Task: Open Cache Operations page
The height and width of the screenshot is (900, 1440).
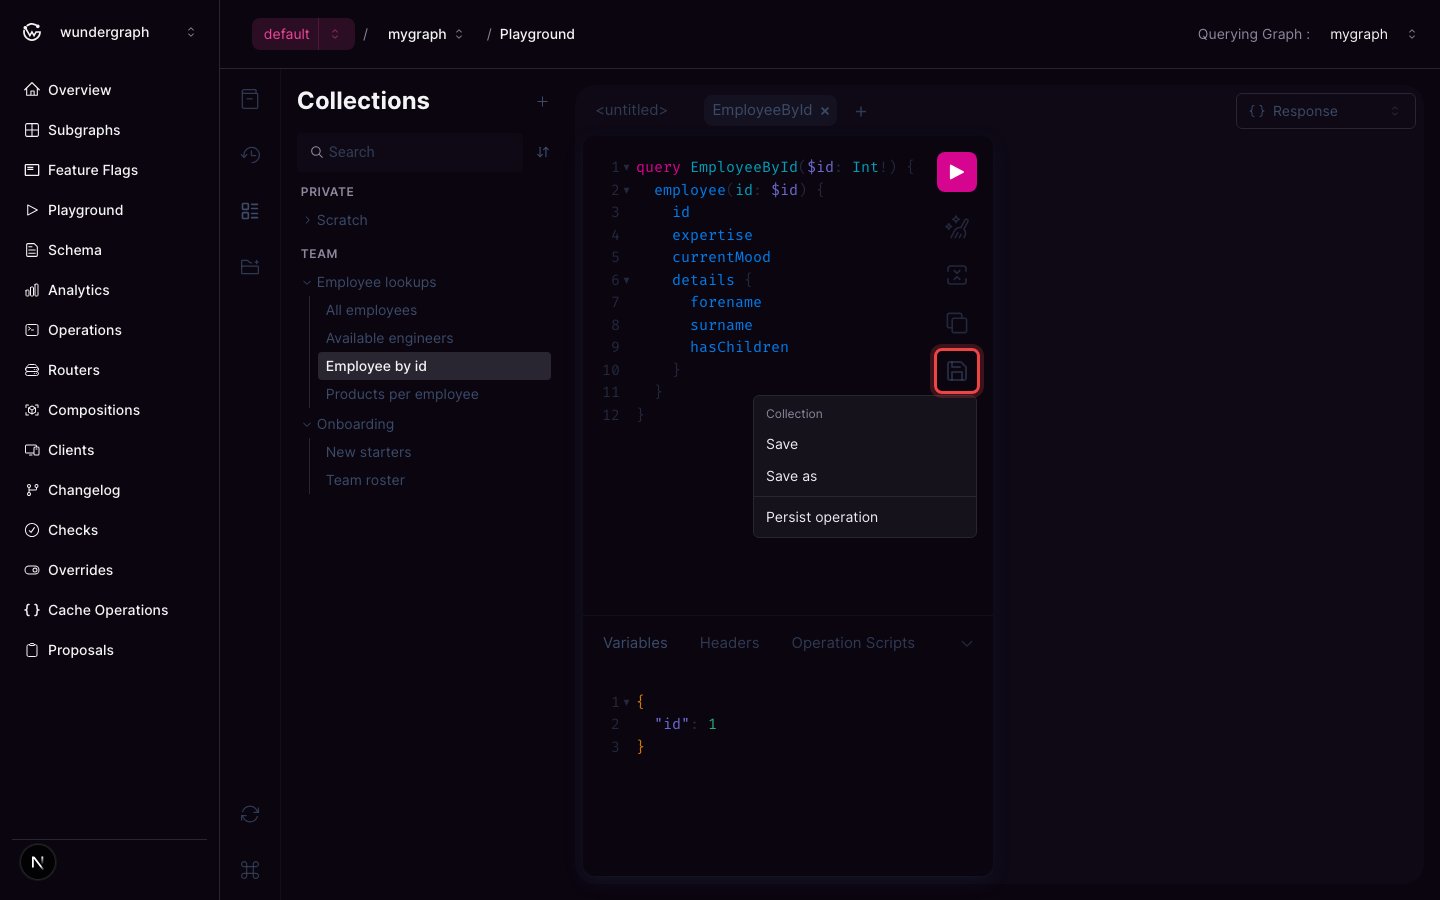Action: 110,610
